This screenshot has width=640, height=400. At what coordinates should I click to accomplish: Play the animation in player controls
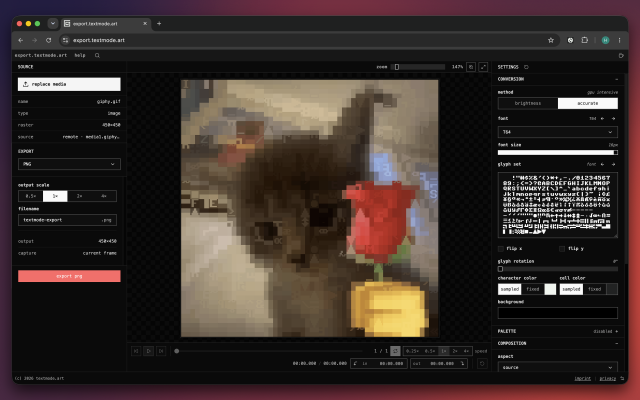[149, 351]
